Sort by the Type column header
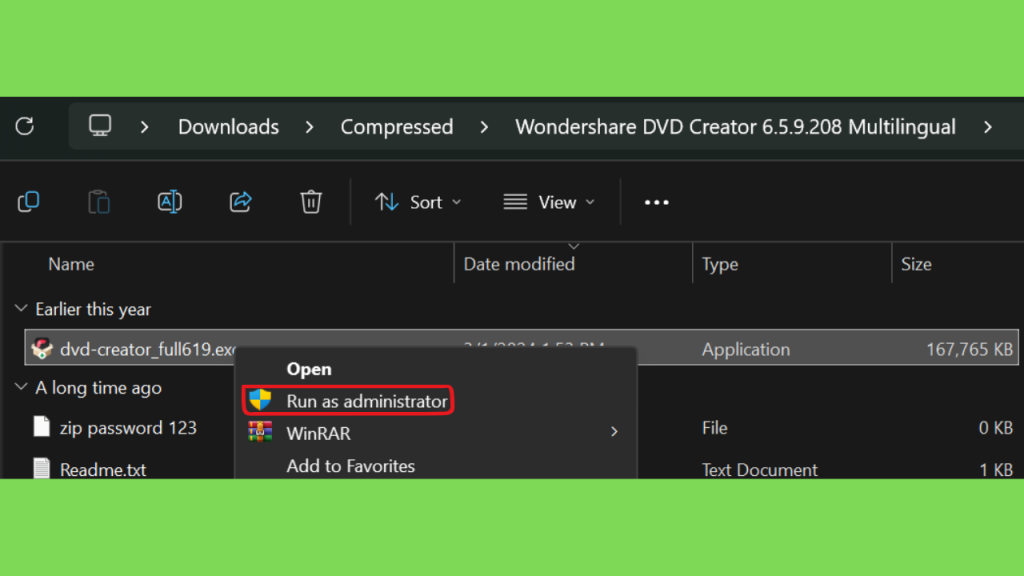The height and width of the screenshot is (576, 1024). point(720,264)
